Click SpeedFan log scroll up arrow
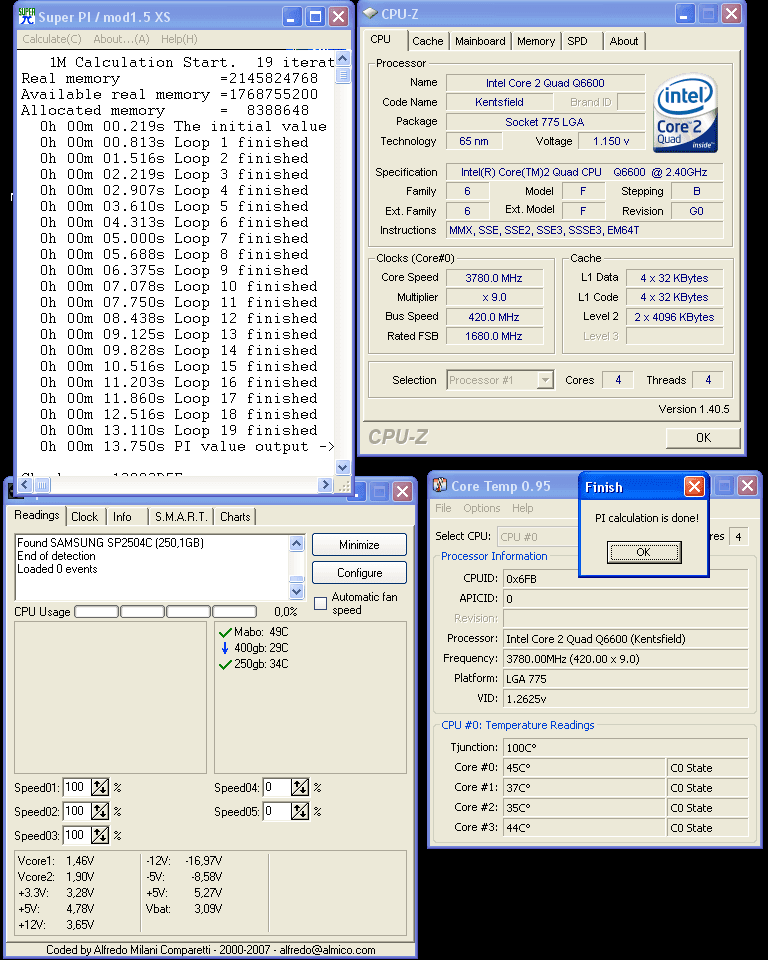 point(296,543)
